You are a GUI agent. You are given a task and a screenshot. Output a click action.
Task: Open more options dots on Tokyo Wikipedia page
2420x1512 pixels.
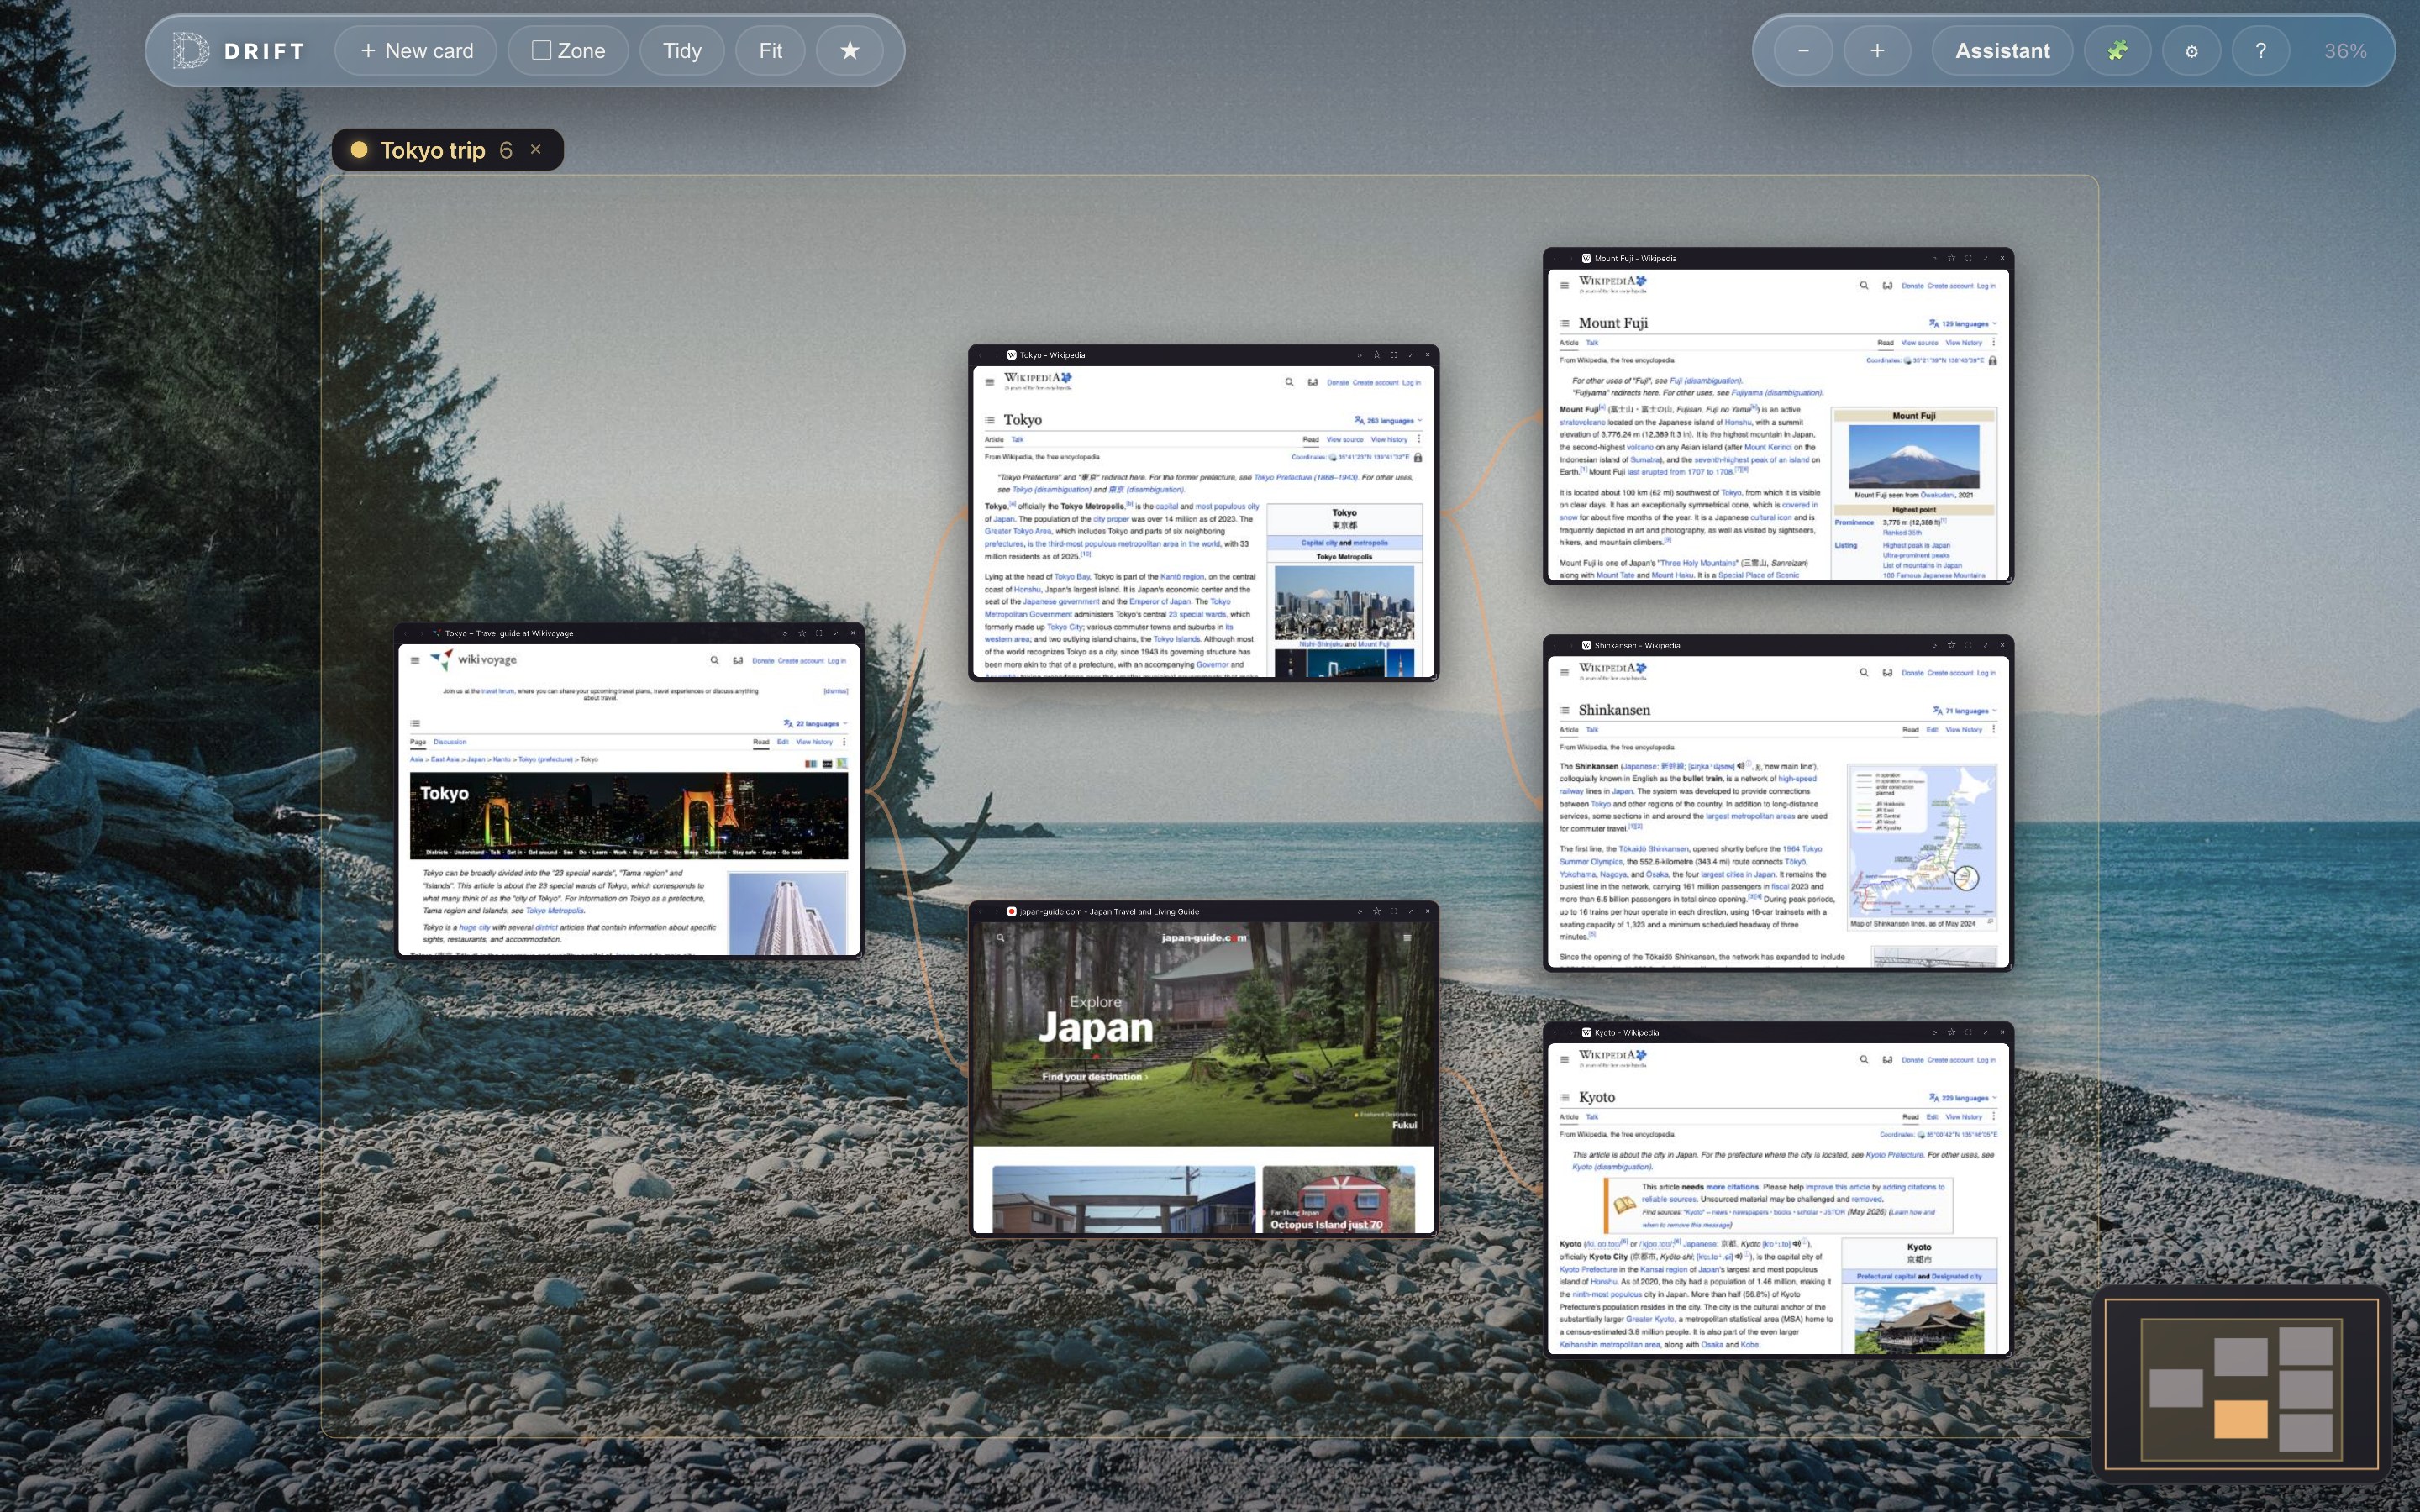point(1418,439)
